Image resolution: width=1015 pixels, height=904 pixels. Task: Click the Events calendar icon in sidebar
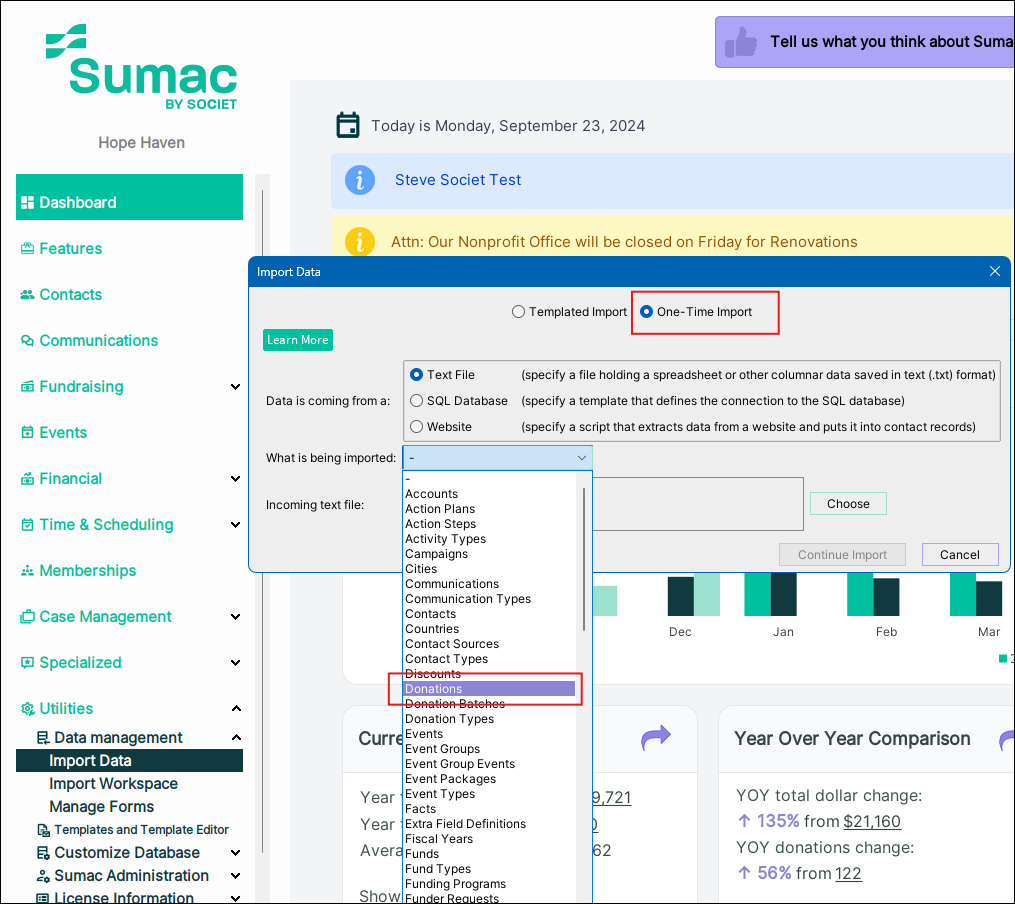click(x=27, y=432)
